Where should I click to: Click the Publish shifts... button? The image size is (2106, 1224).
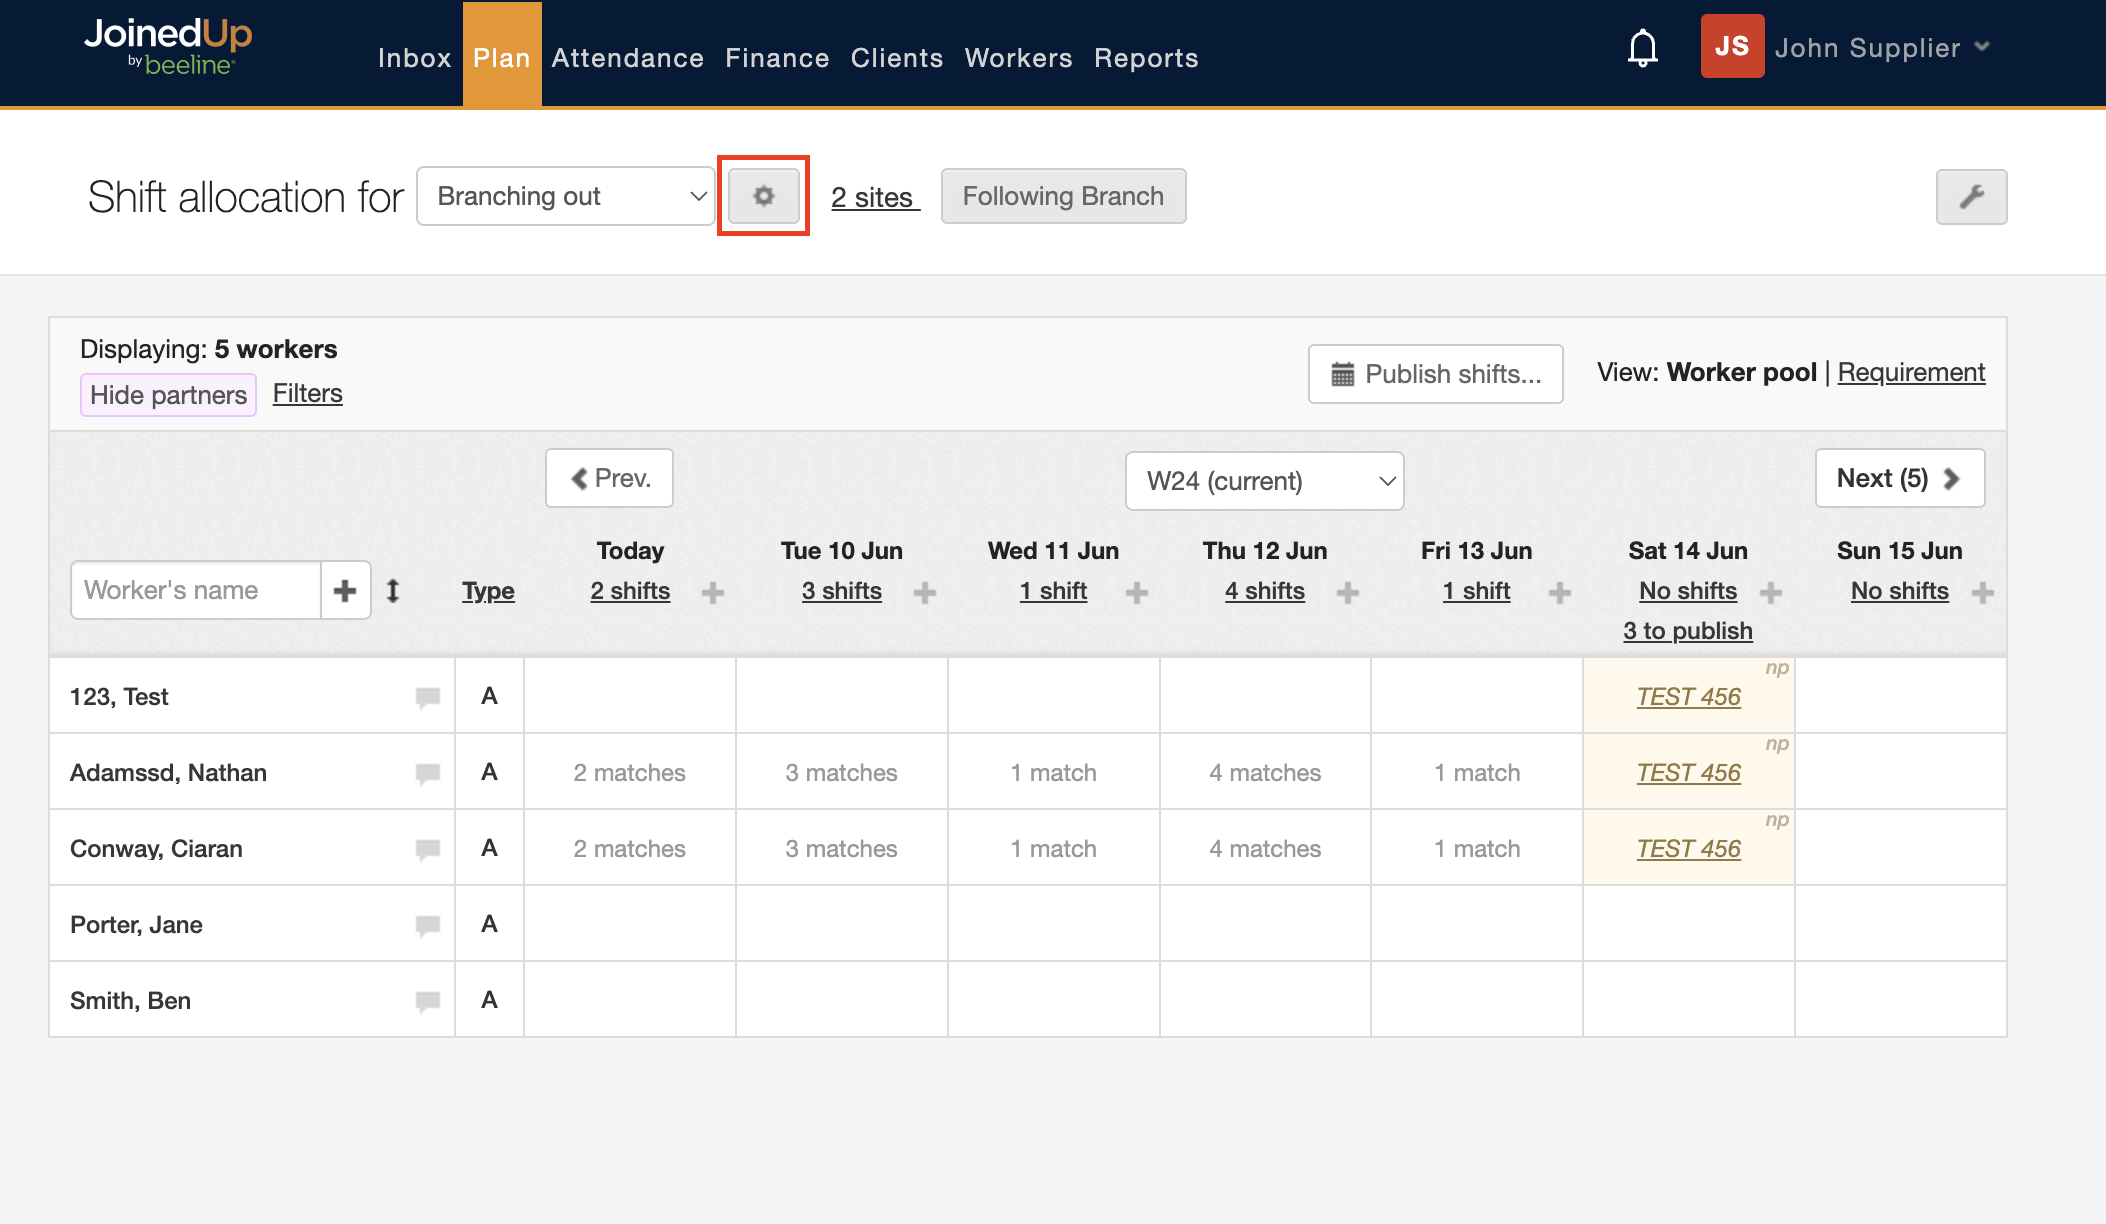(x=1435, y=374)
